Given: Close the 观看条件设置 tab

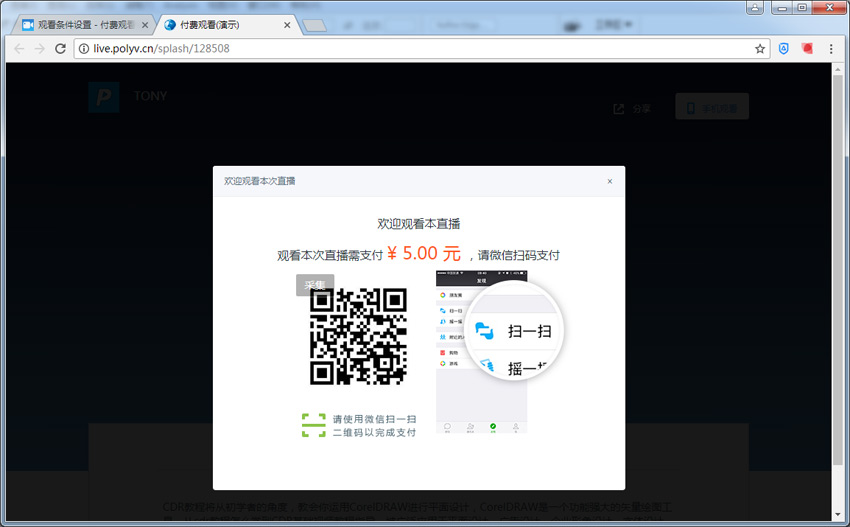Looking at the screenshot, I should click(146, 24).
